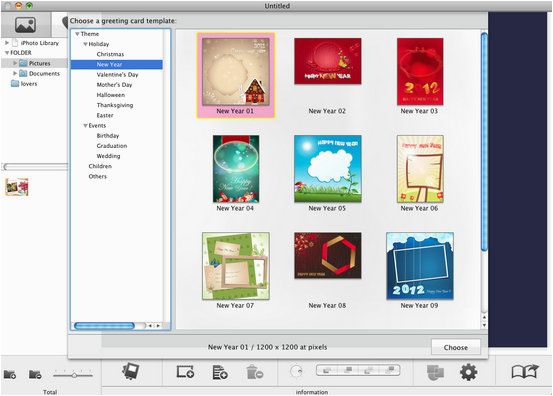Image resolution: width=553 pixels, height=396 pixels.
Task: Open the template photos stack icon
Action: (x=130, y=371)
